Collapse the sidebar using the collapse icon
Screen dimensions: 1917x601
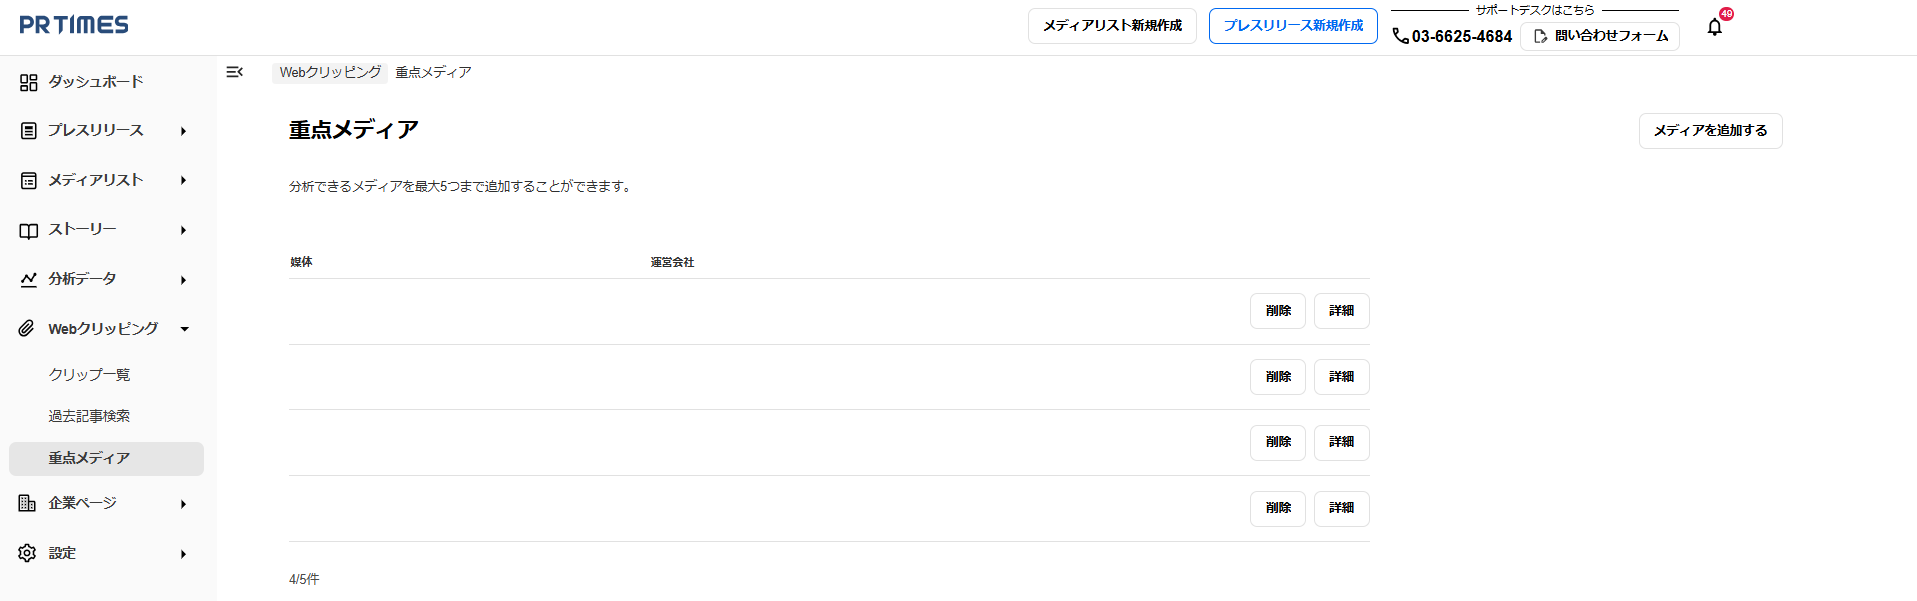(x=235, y=72)
